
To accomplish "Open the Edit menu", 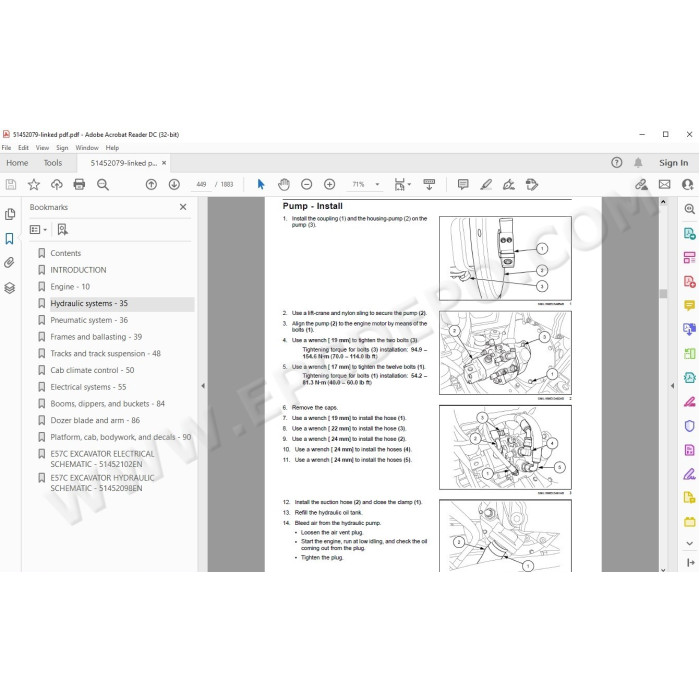I will pos(24,148).
